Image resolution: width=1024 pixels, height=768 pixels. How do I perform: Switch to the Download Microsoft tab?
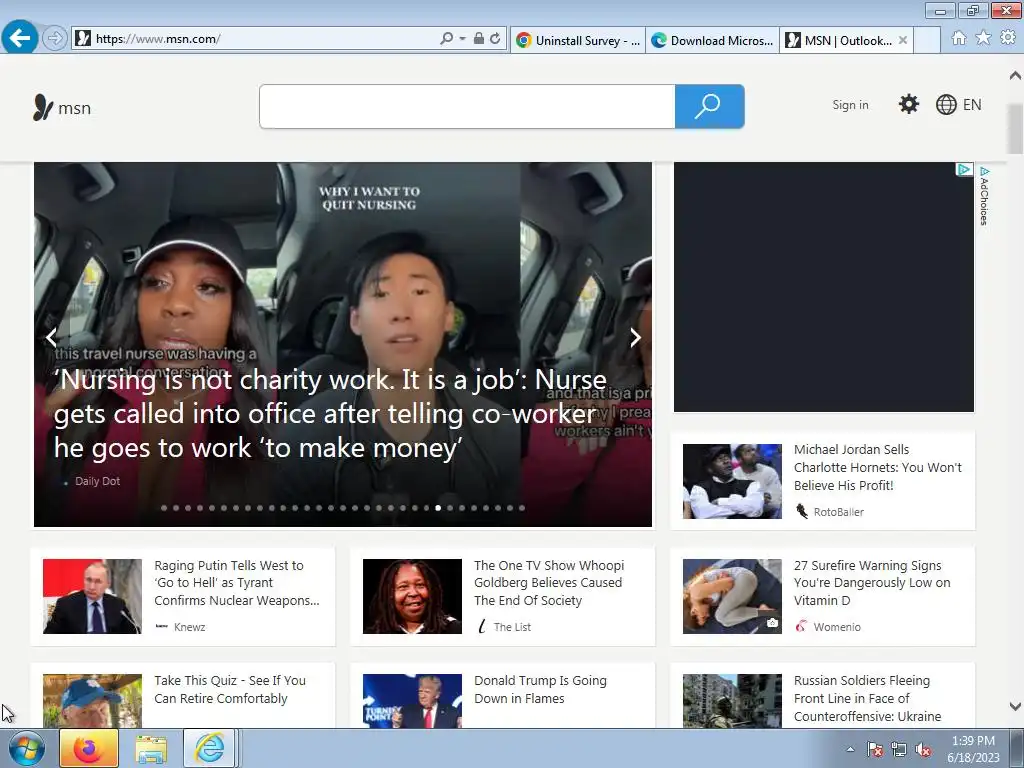712,40
